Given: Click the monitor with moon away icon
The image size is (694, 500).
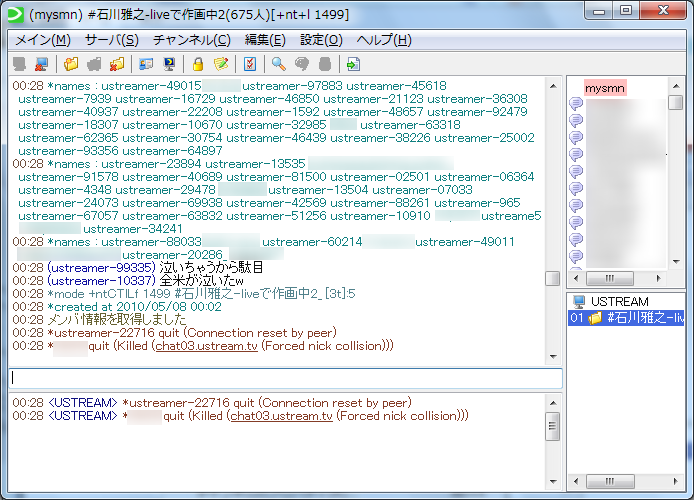Looking at the screenshot, I should 169,65.
